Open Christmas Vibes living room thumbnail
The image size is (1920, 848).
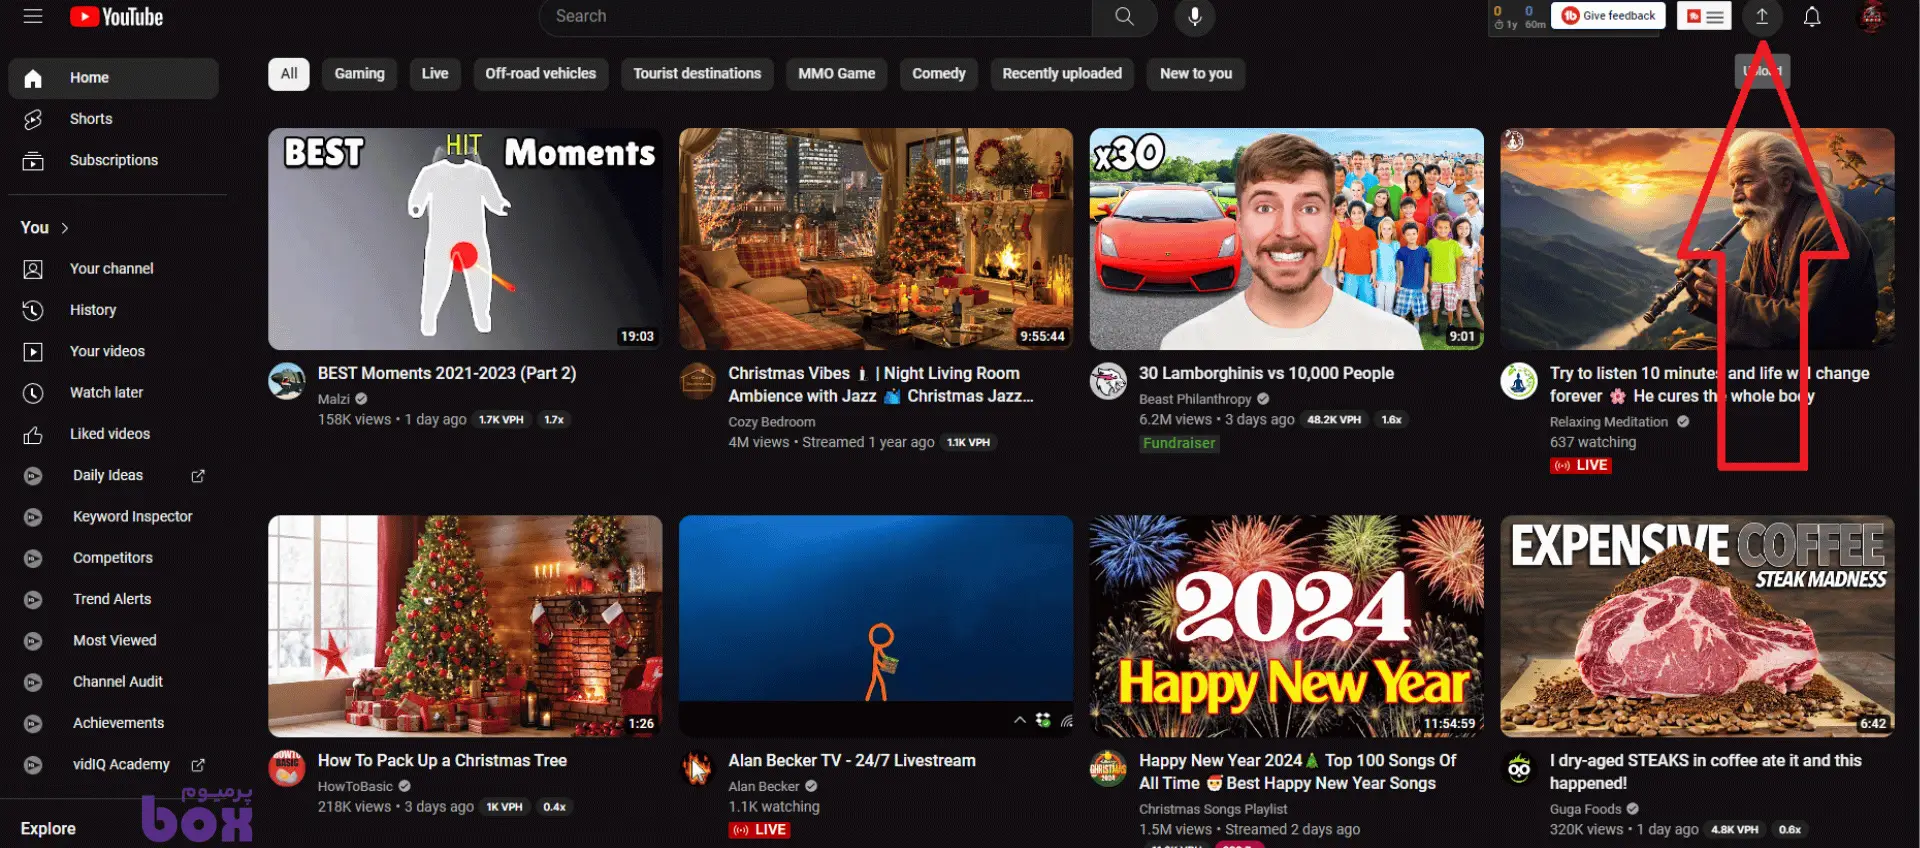pos(876,239)
